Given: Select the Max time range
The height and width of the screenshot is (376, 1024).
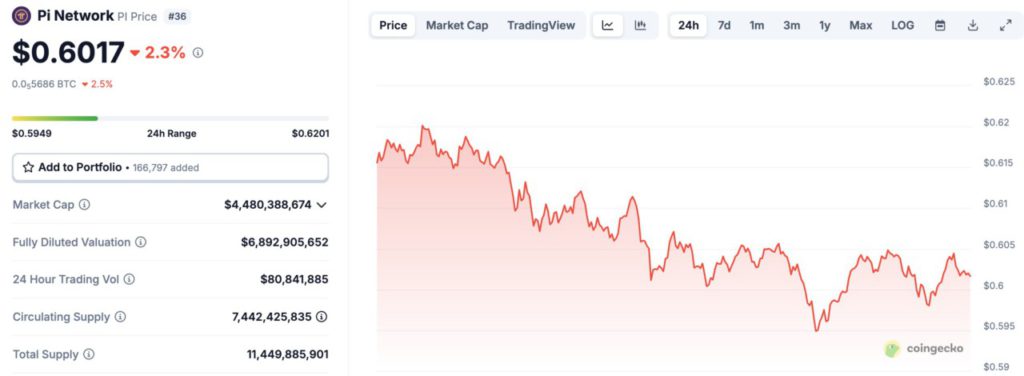Looking at the screenshot, I should tap(861, 25).
